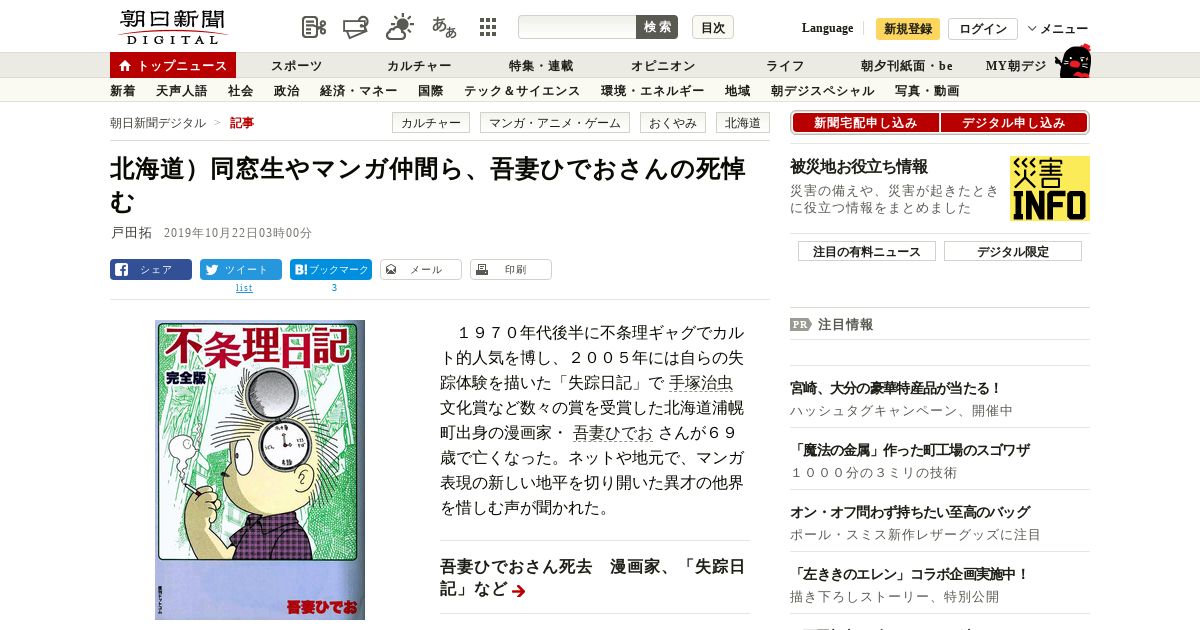Select the スポーツ tab
This screenshot has height=630, width=1200.
coord(297,66)
